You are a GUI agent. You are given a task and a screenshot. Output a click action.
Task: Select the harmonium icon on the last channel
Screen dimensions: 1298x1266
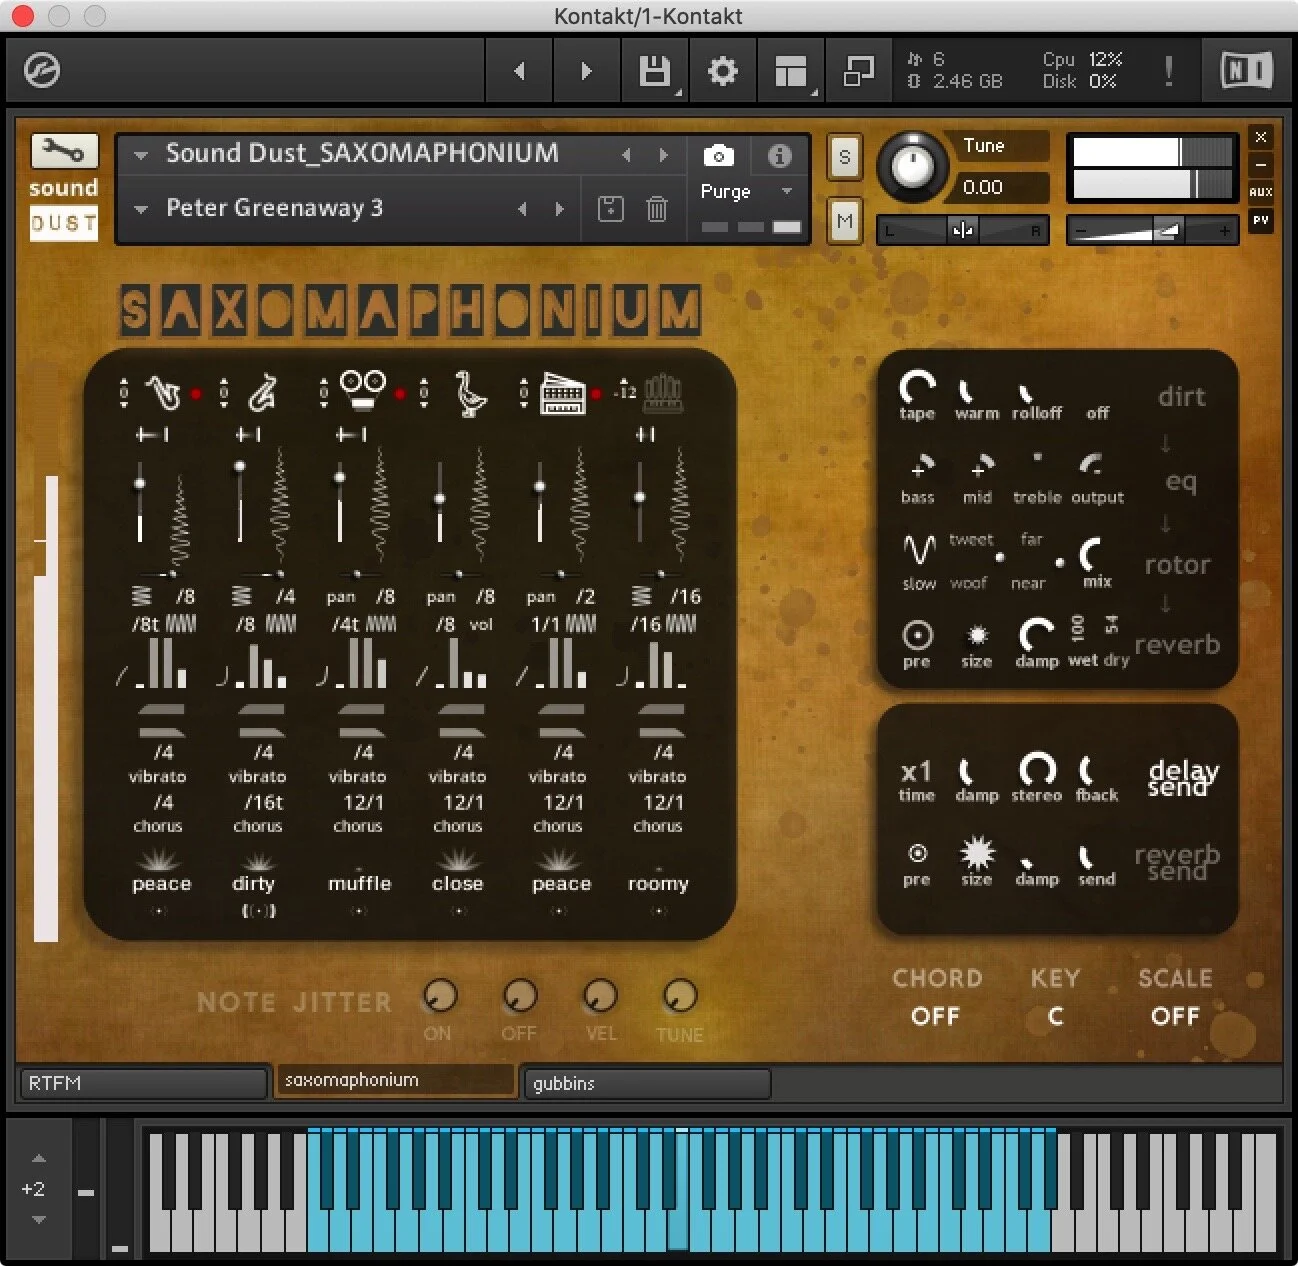click(665, 393)
